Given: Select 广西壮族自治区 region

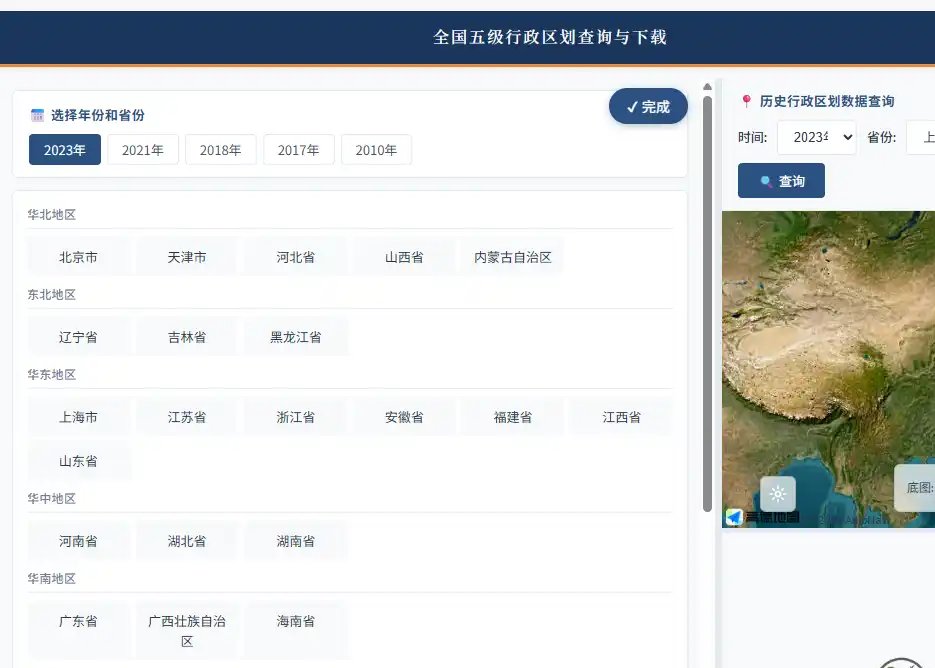Looking at the screenshot, I should pyautogui.click(x=187, y=631).
